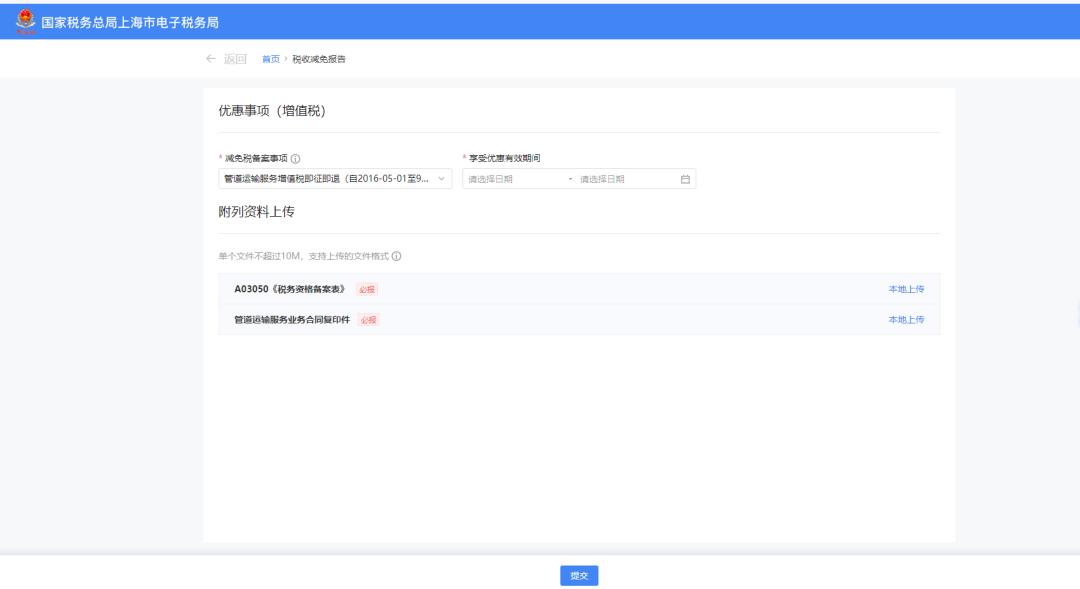Image resolution: width=1080 pixels, height=589 pixels.
Task: Go to 首页 via breadcrumb
Action: (270, 59)
